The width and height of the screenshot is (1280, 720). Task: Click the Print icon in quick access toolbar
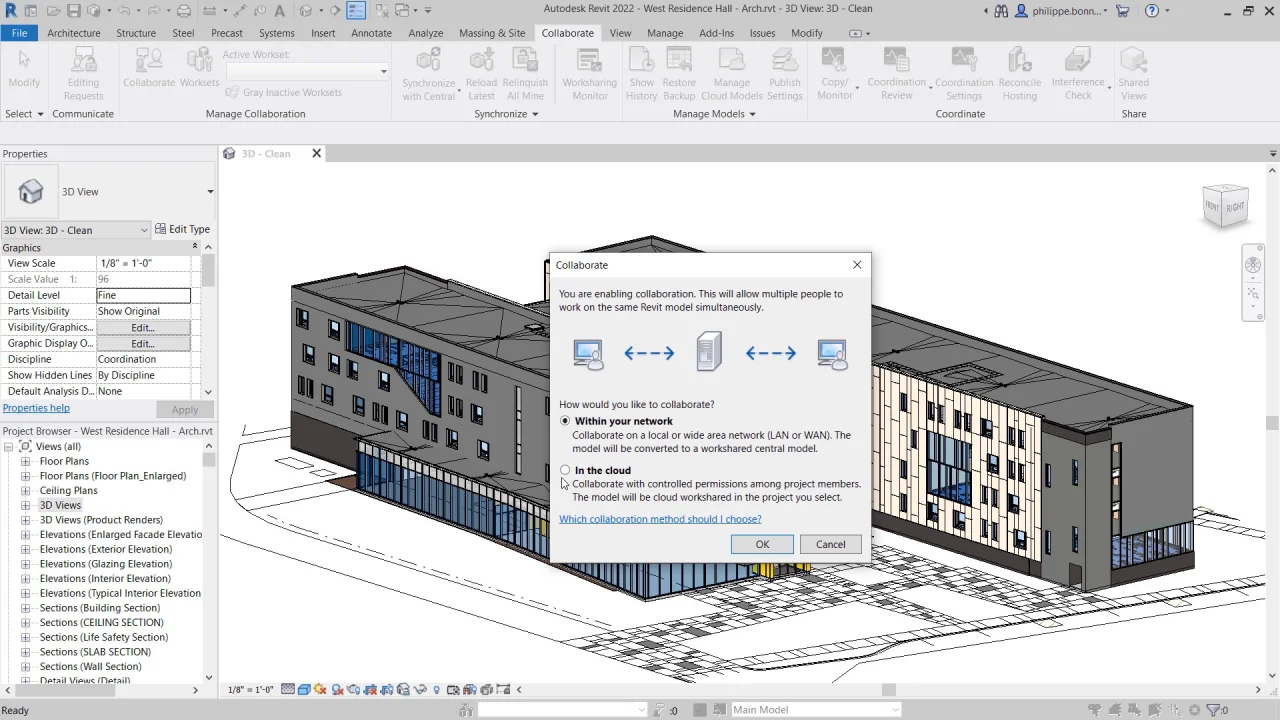point(183,11)
